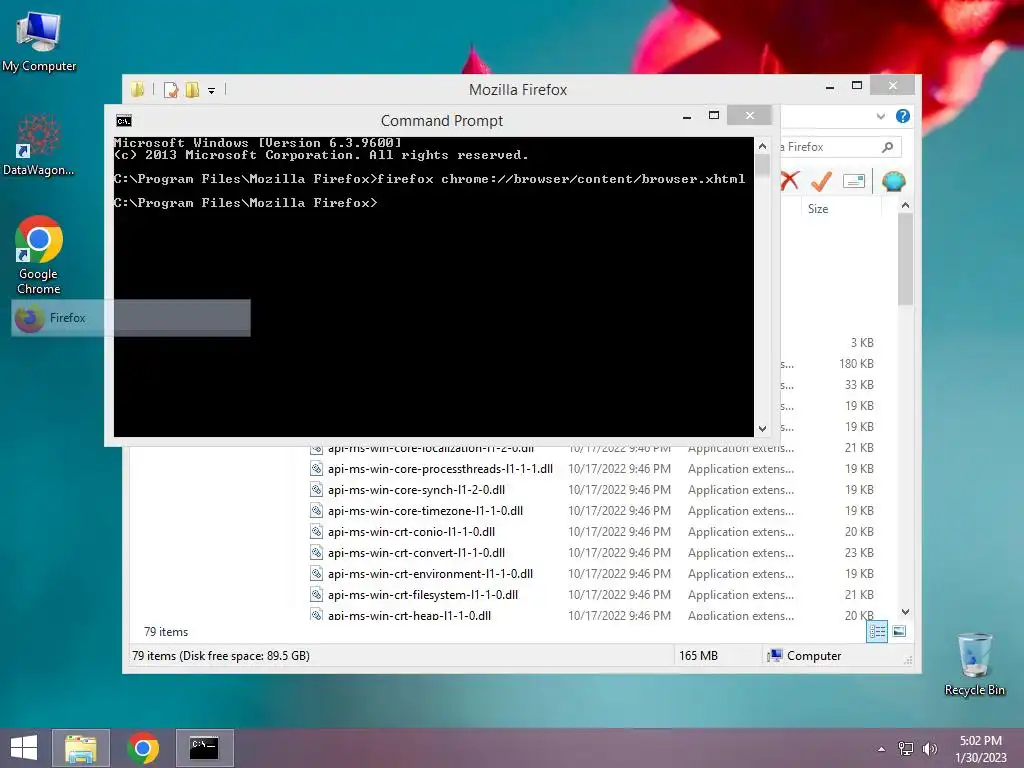This screenshot has width=1024, height=768.
Task: Open the Command Prompt system menu icon
Action: click(123, 121)
